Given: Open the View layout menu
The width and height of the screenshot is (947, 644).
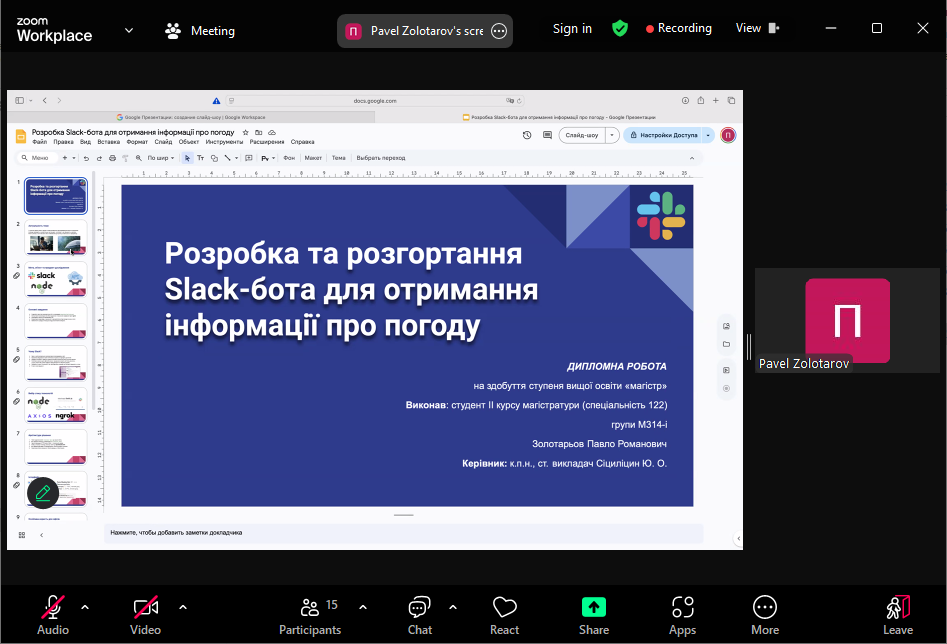Looking at the screenshot, I should click(x=757, y=28).
